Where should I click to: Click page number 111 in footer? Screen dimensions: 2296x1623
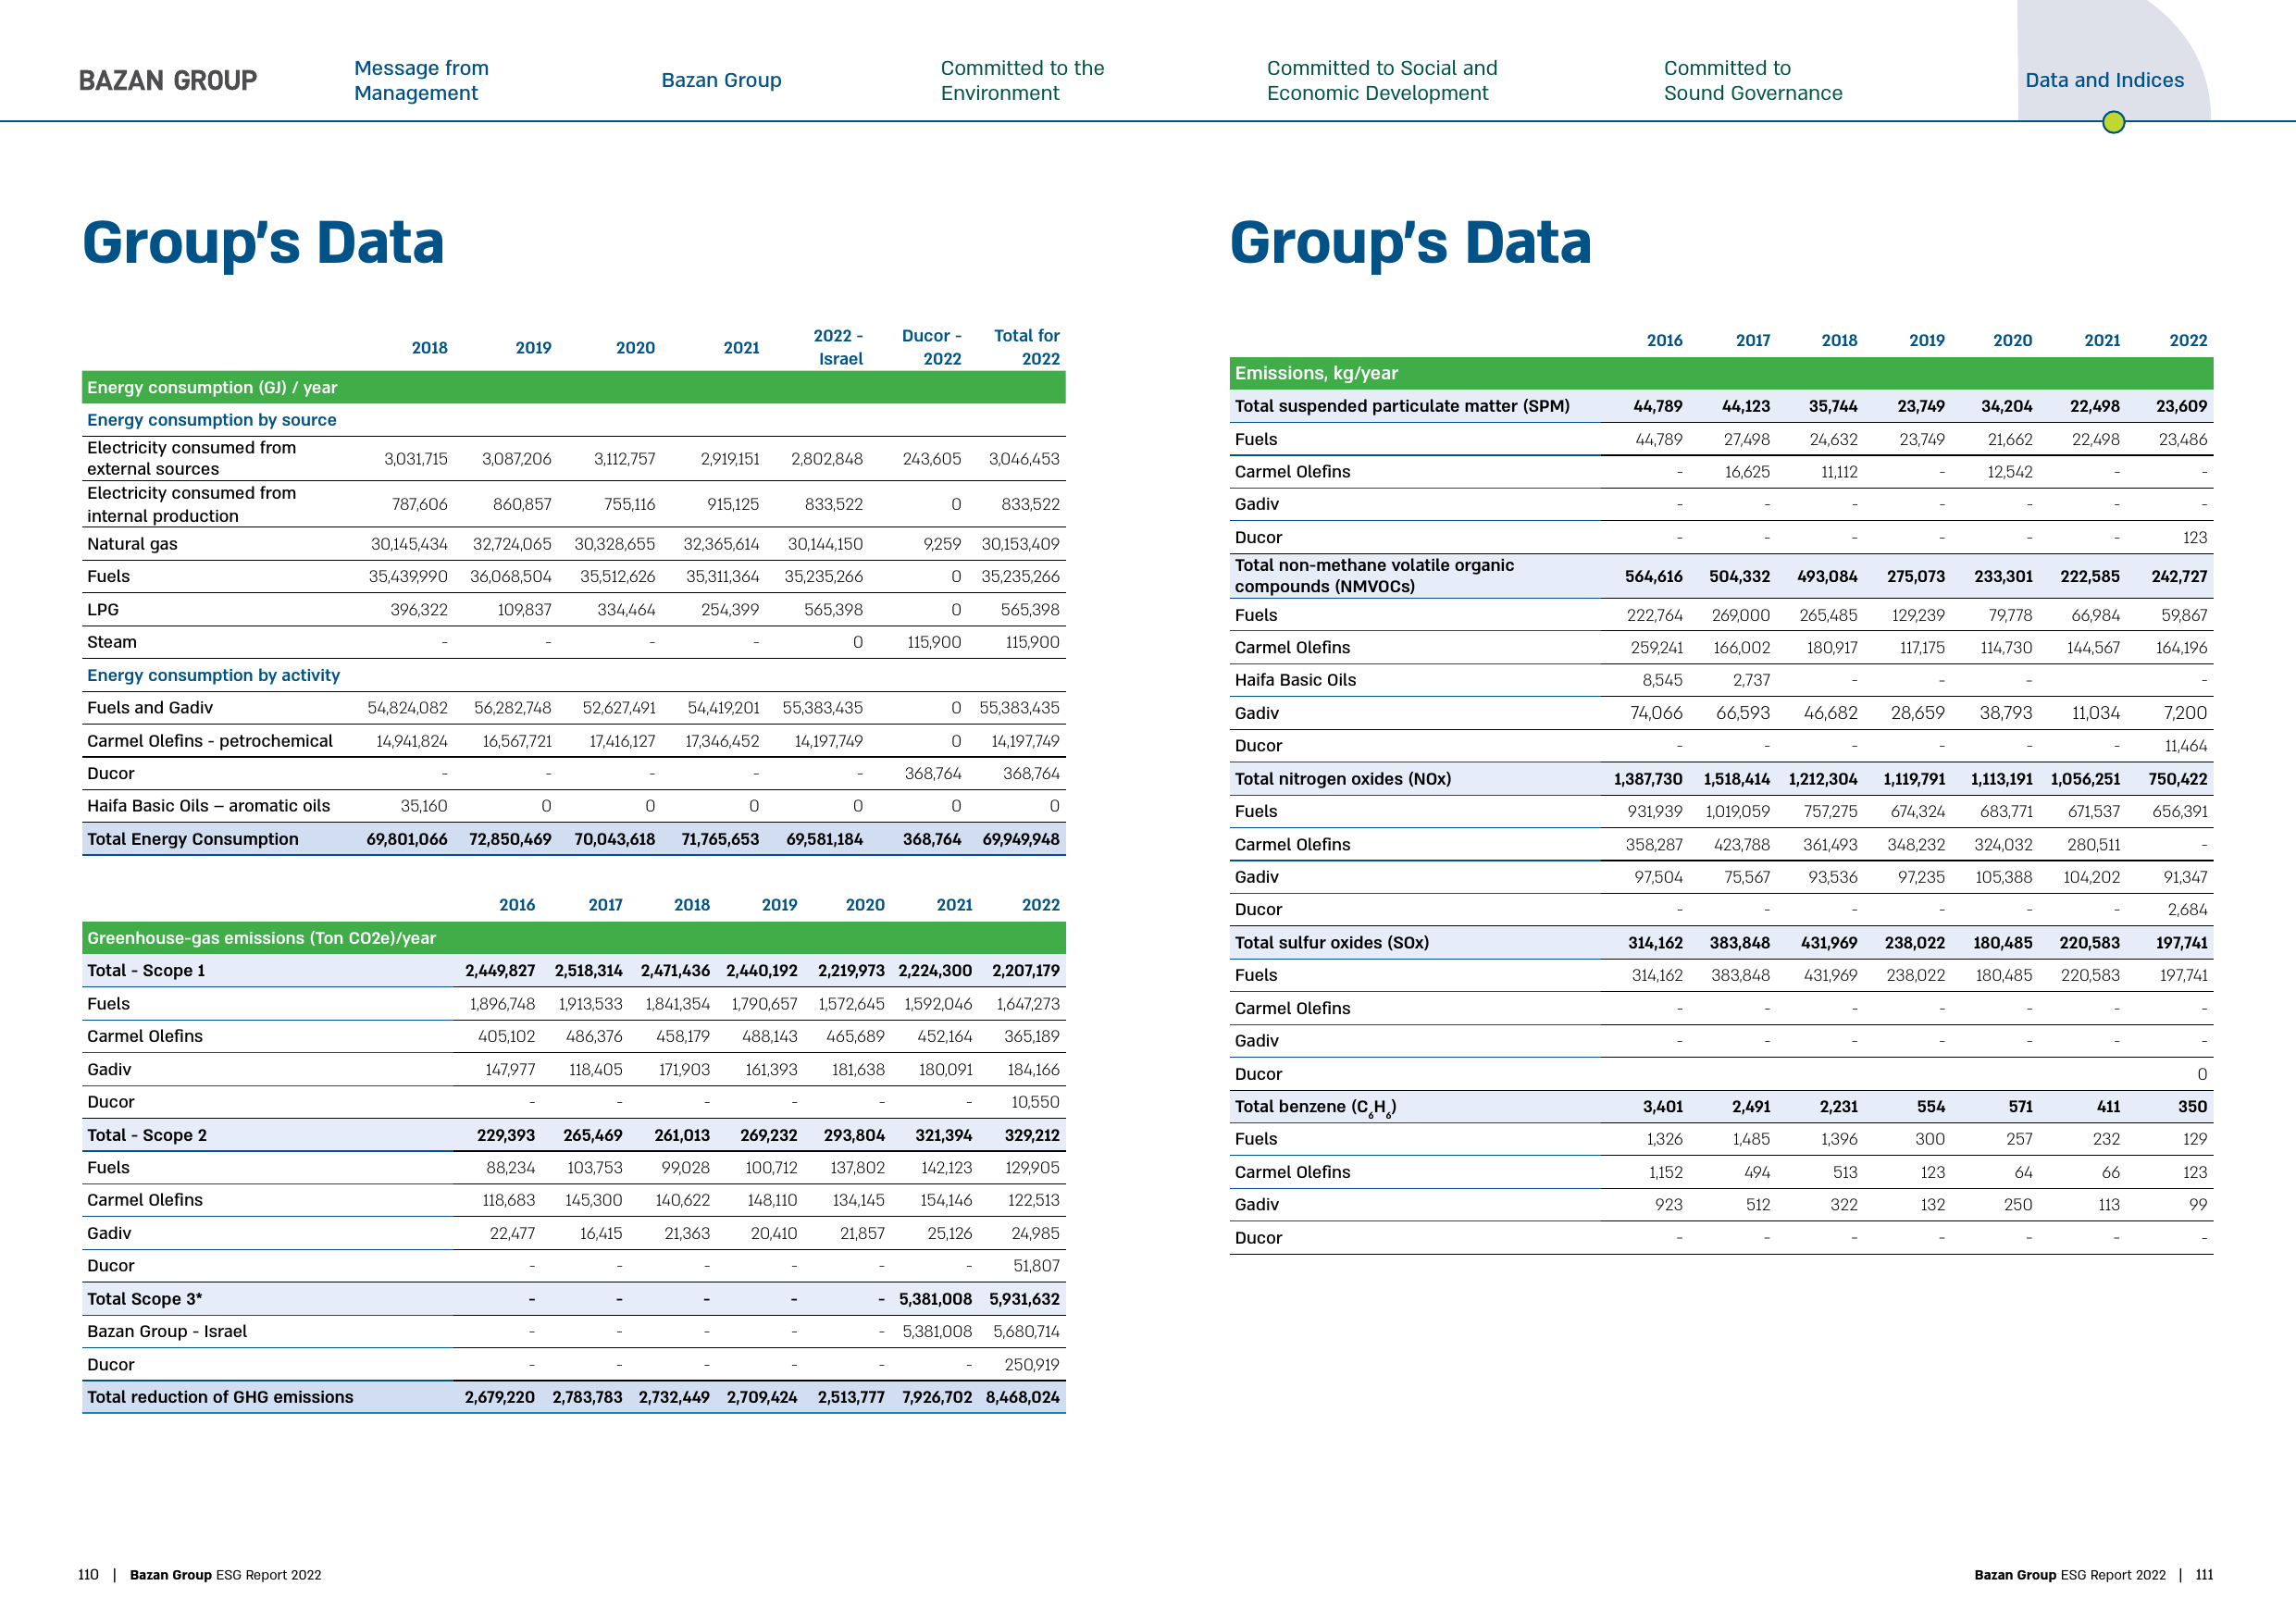(x=2204, y=1575)
